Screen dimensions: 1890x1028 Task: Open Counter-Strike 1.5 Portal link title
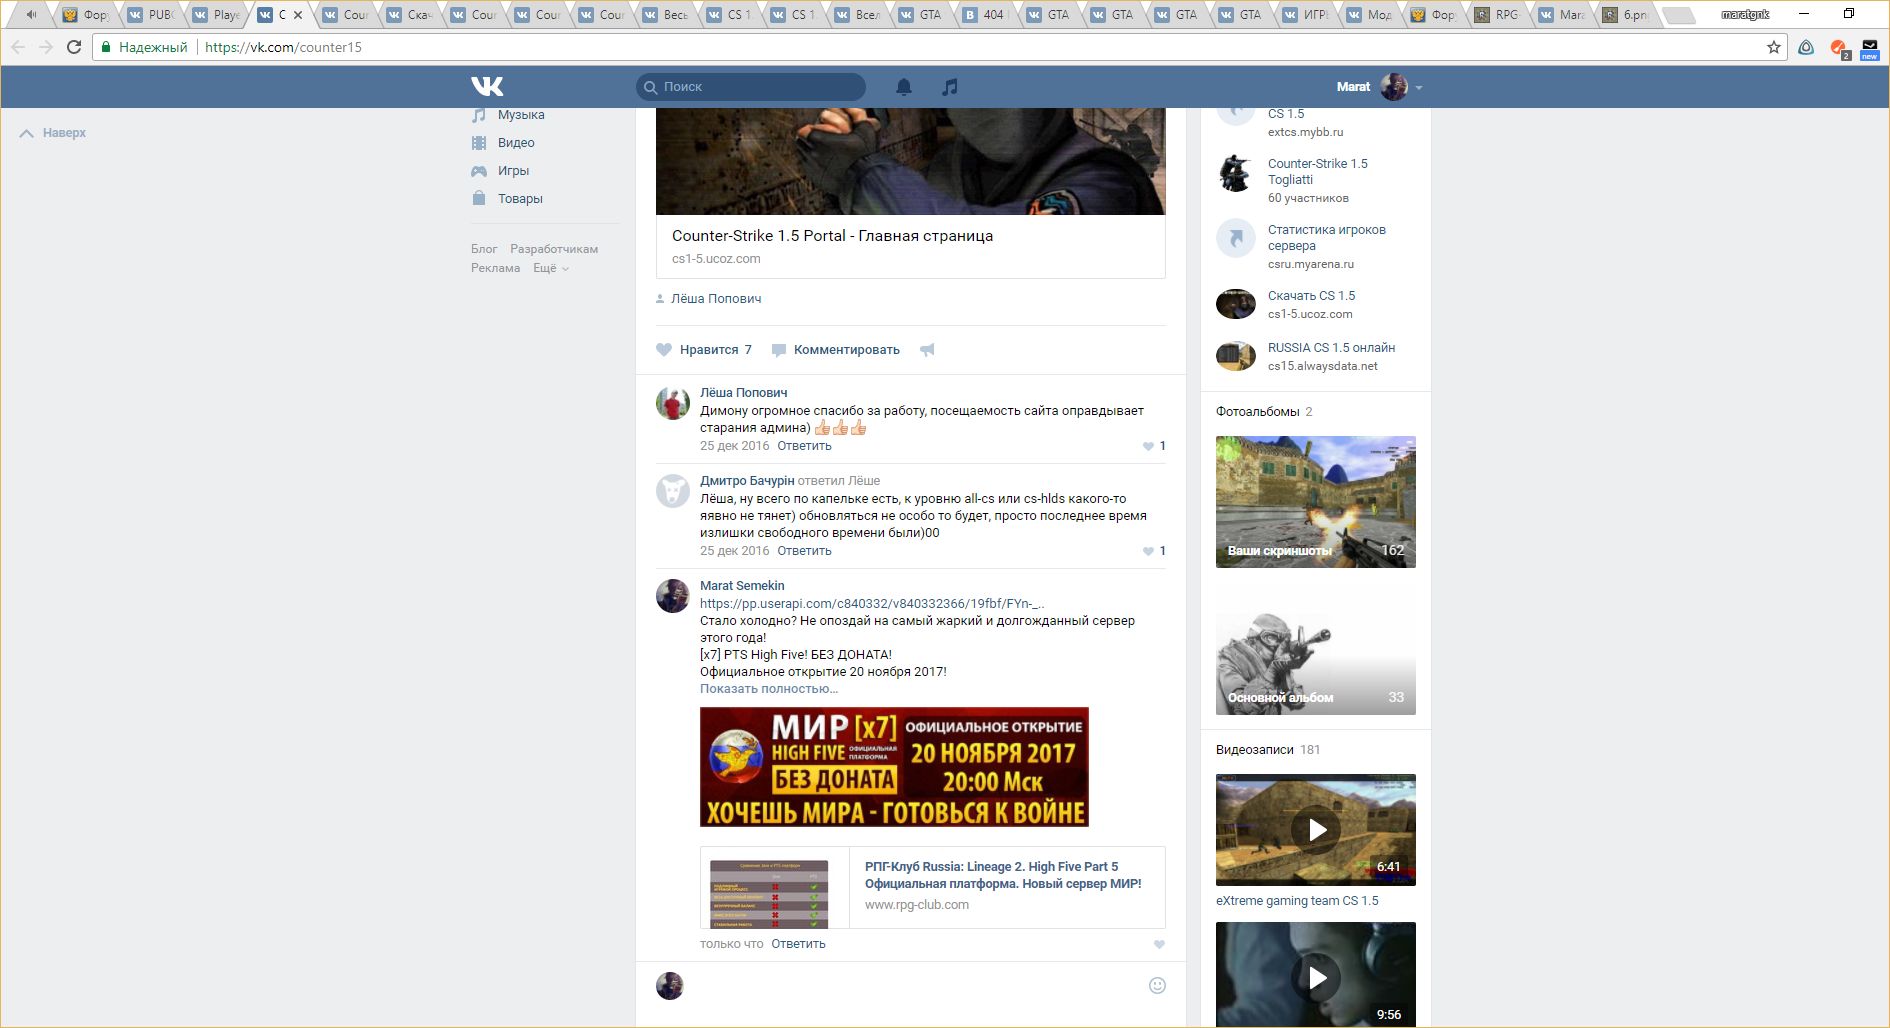(x=832, y=236)
